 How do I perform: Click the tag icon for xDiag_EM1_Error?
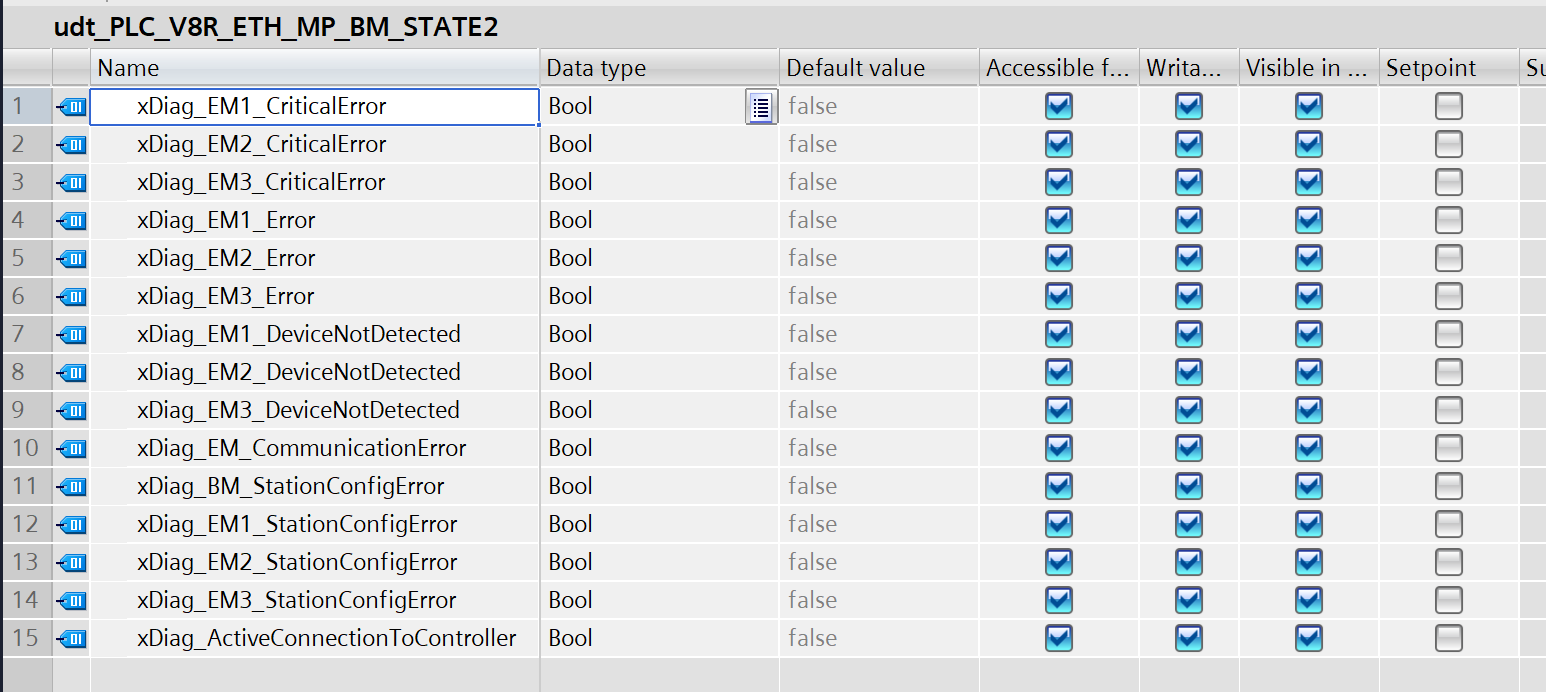tap(72, 221)
